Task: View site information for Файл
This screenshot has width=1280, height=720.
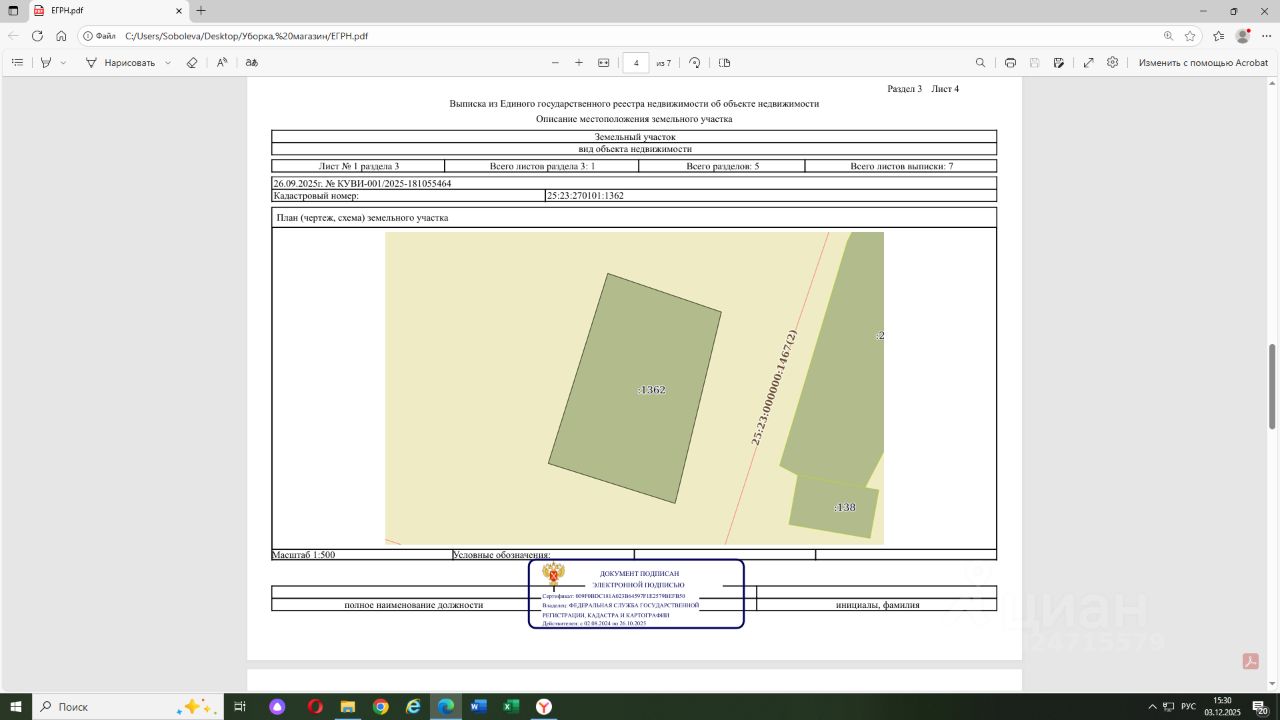Action: pyautogui.click(x=100, y=36)
